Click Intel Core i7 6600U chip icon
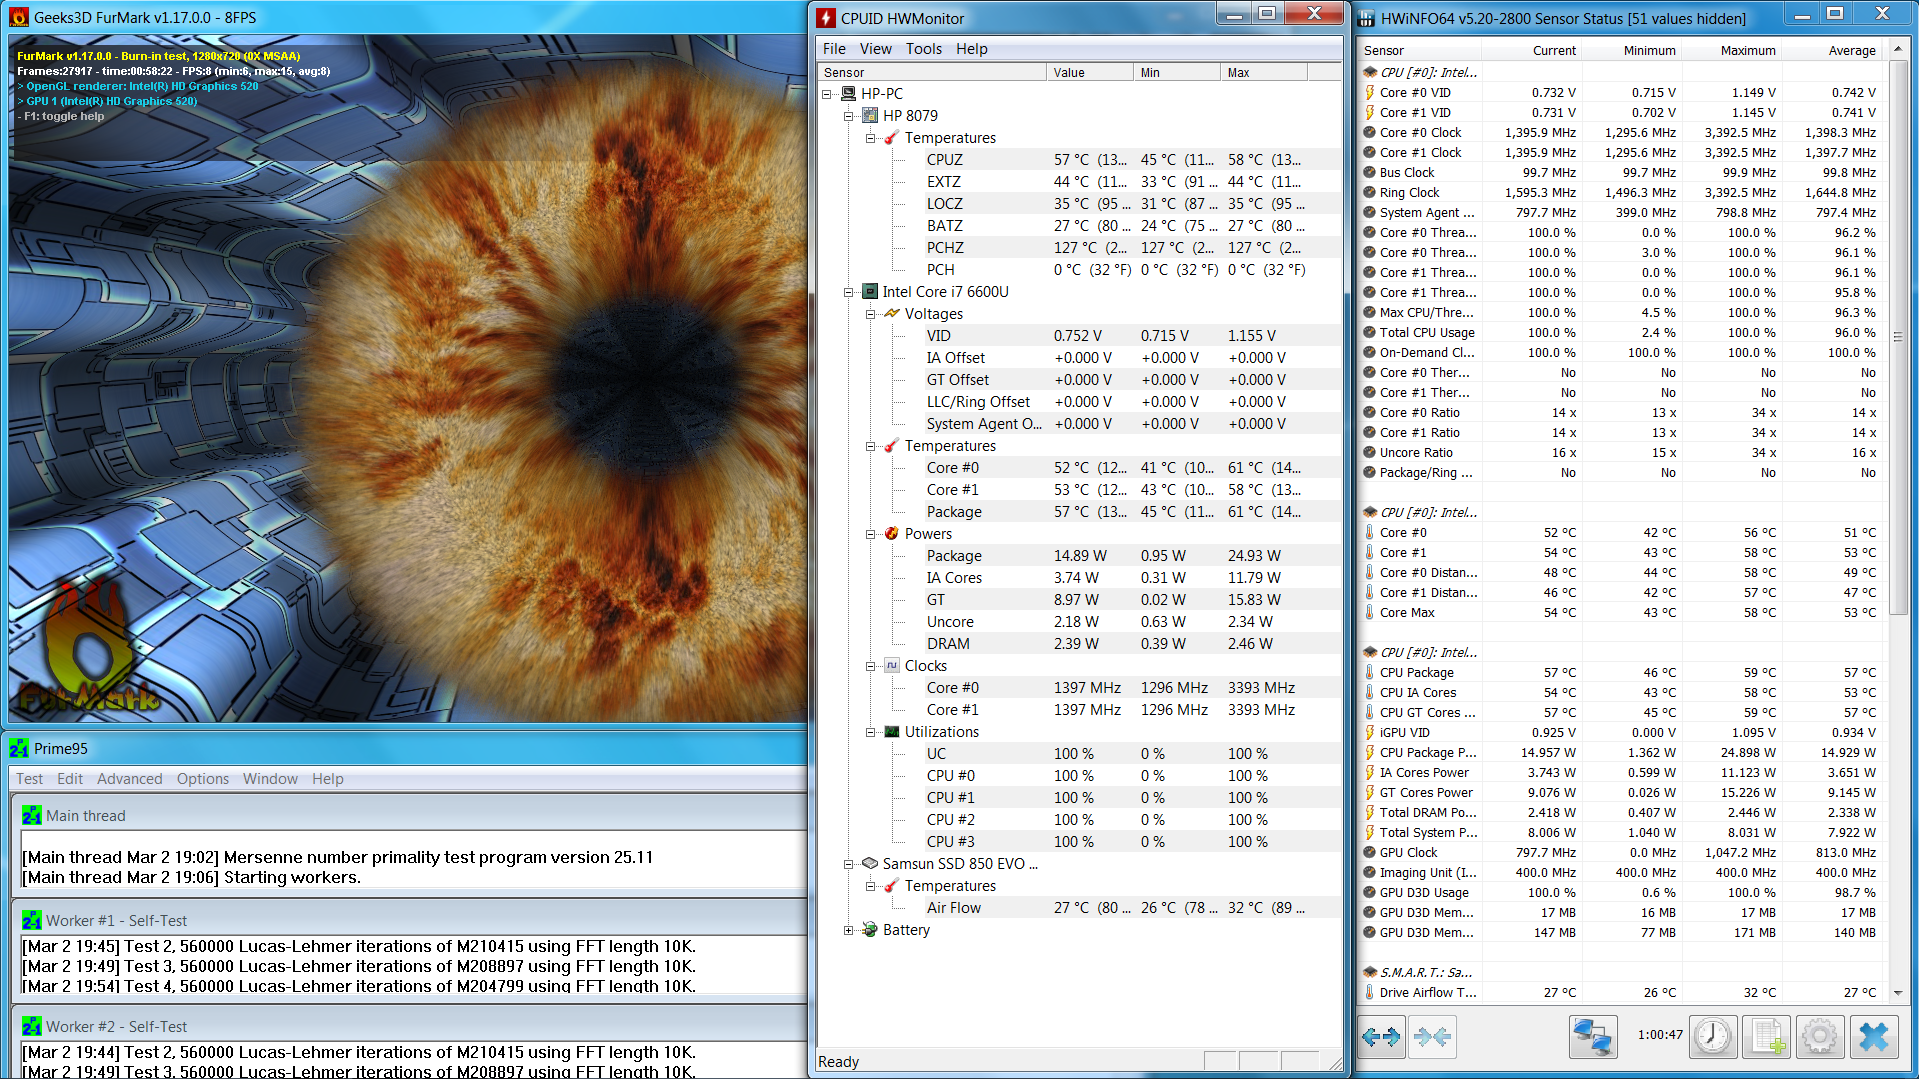 coord(870,292)
